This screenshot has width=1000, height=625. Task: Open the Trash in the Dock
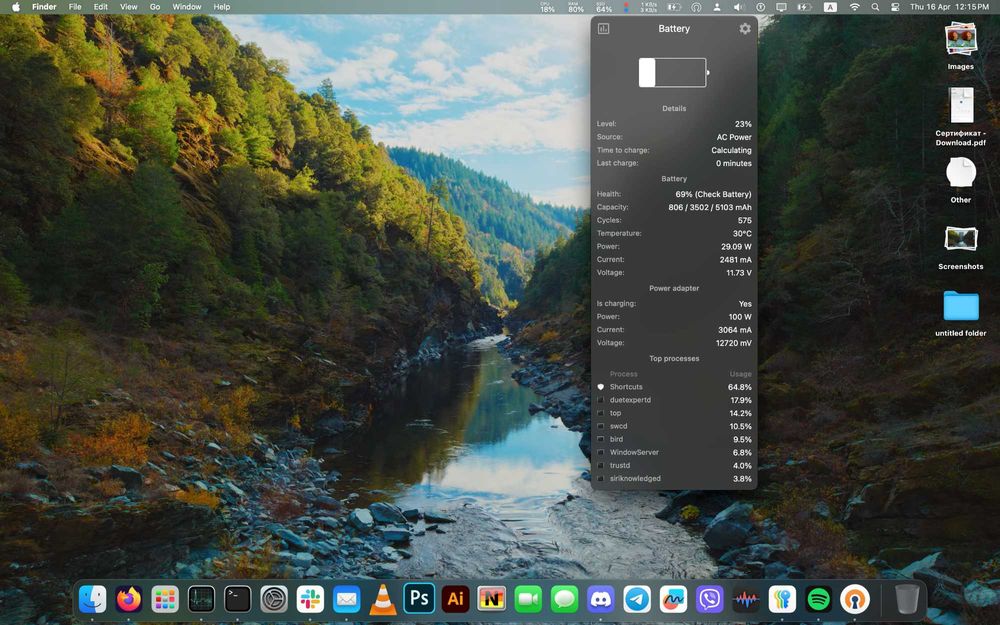tap(907, 599)
